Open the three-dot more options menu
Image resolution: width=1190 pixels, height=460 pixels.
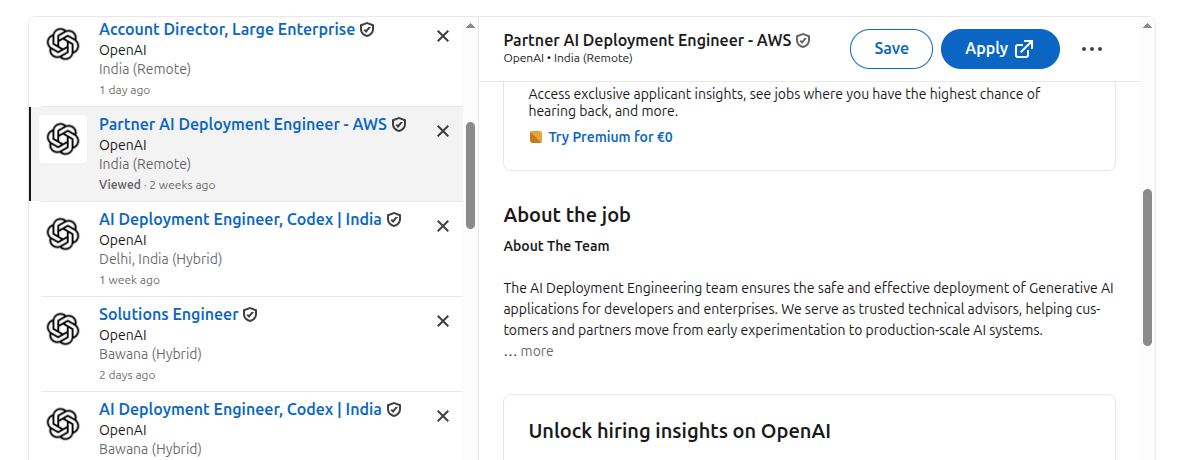click(x=1091, y=49)
